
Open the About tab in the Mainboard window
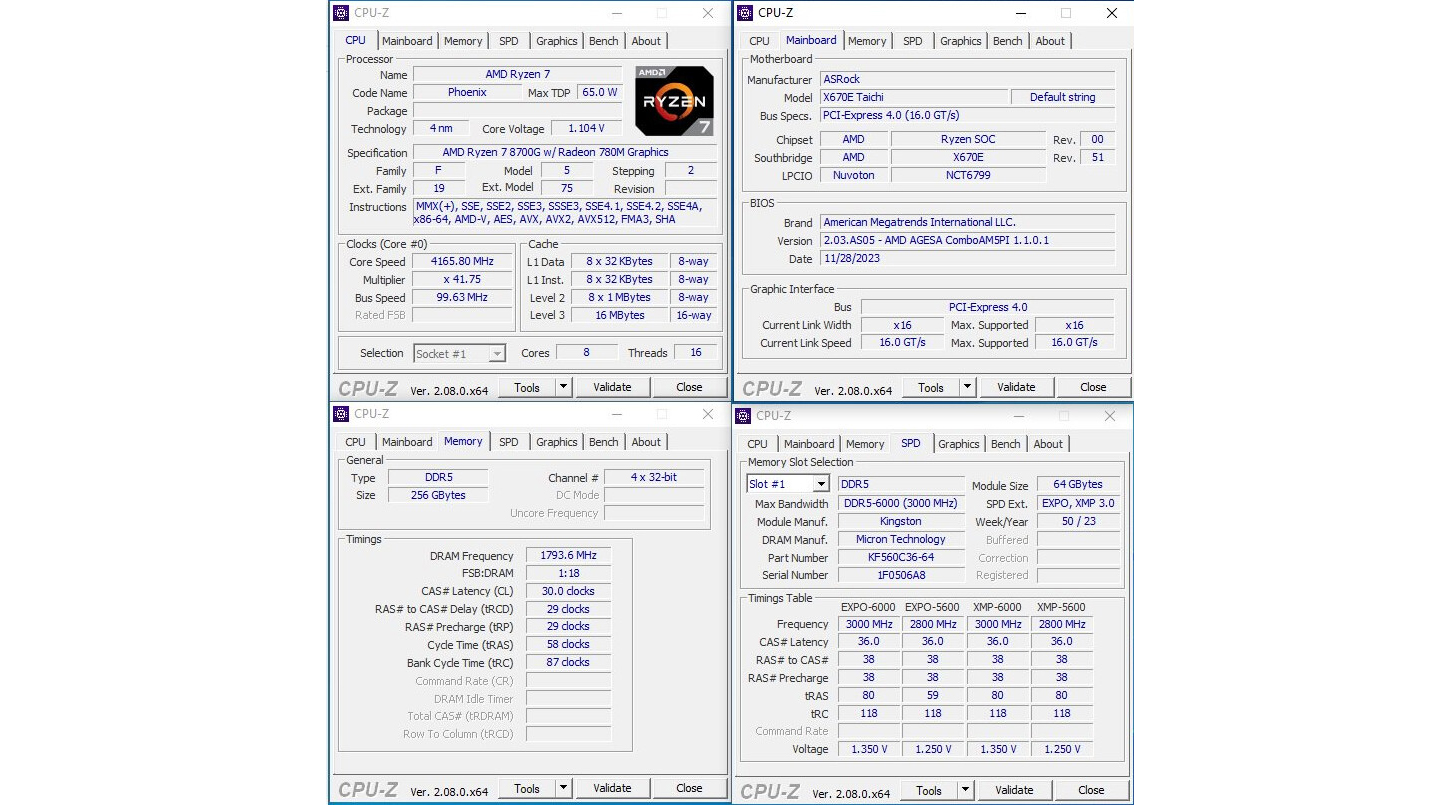click(x=1050, y=41)
